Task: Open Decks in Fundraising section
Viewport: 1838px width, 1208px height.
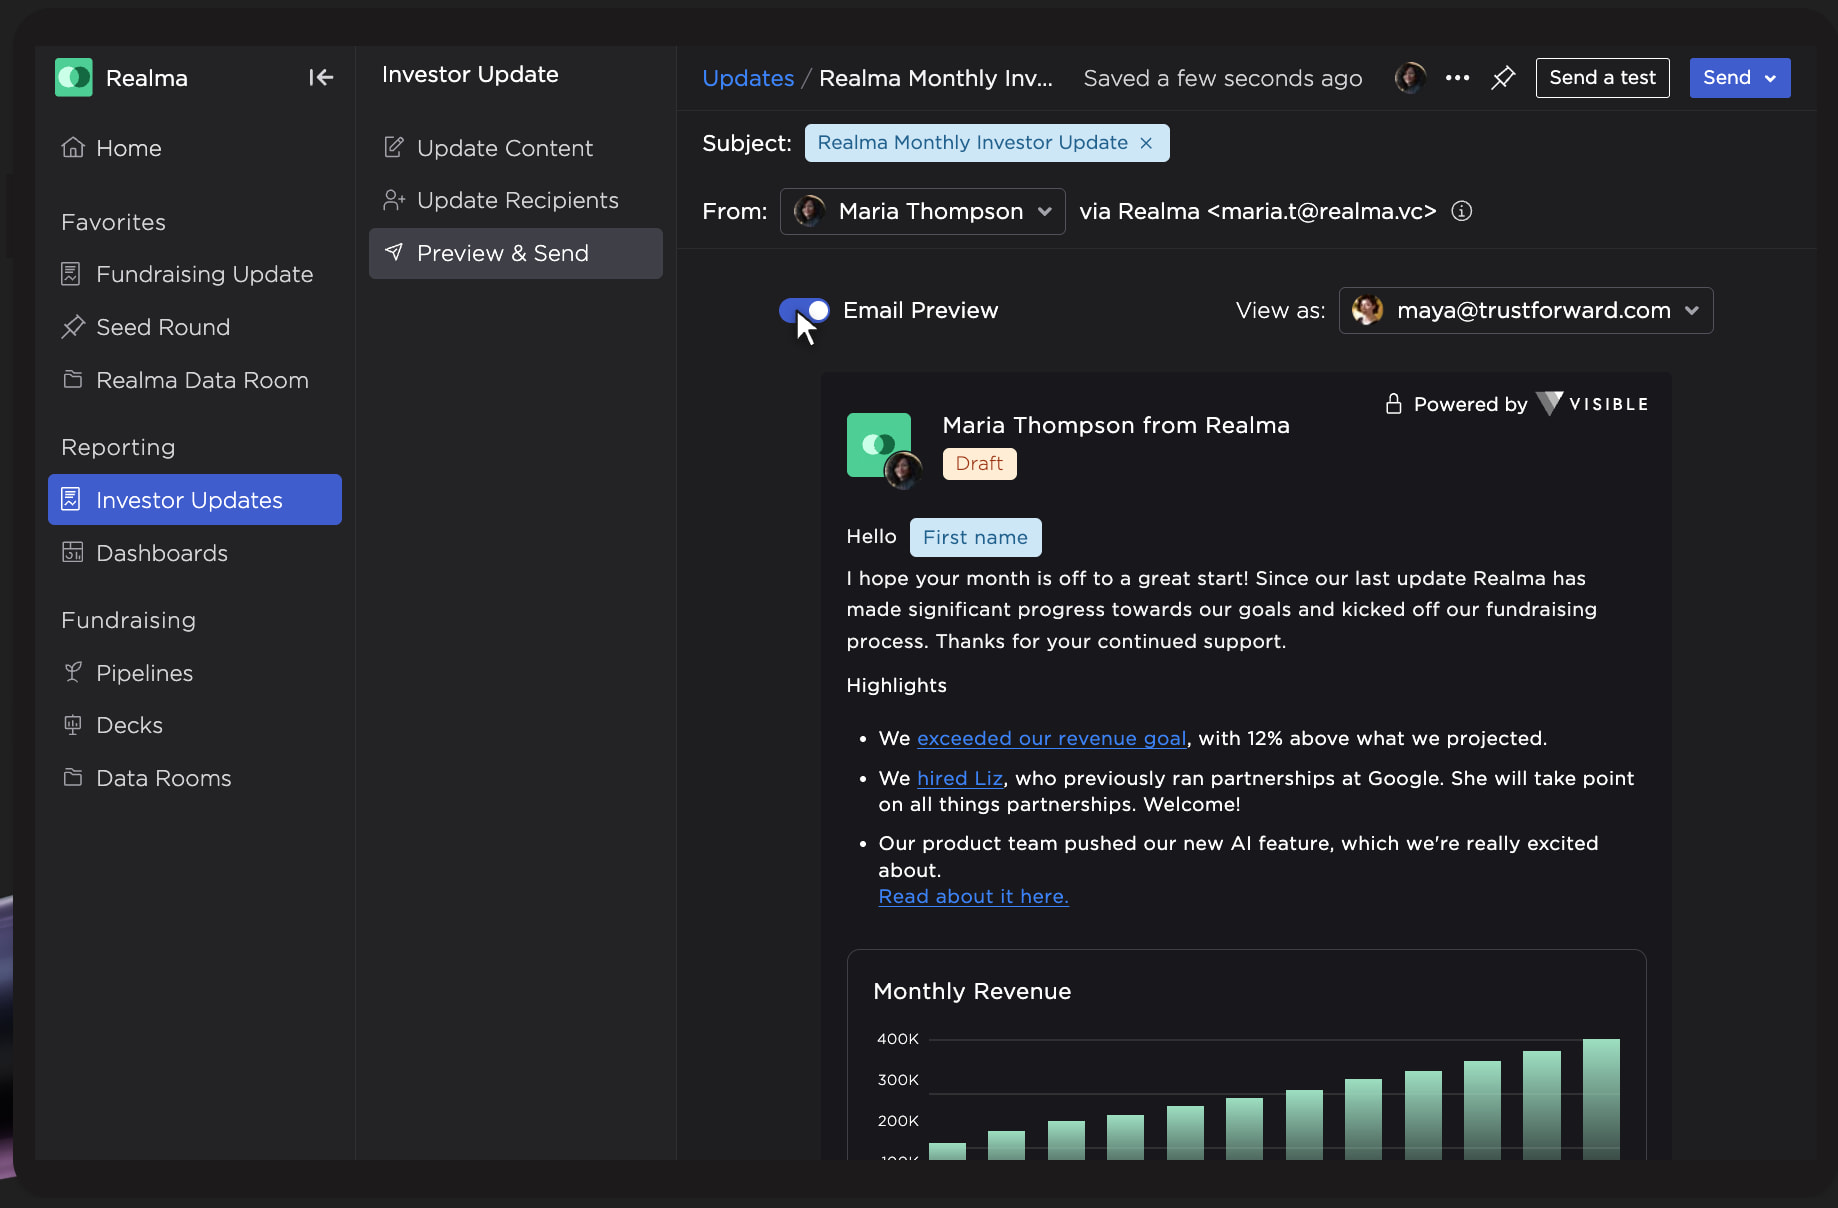Action: click(x=195, y=725)
